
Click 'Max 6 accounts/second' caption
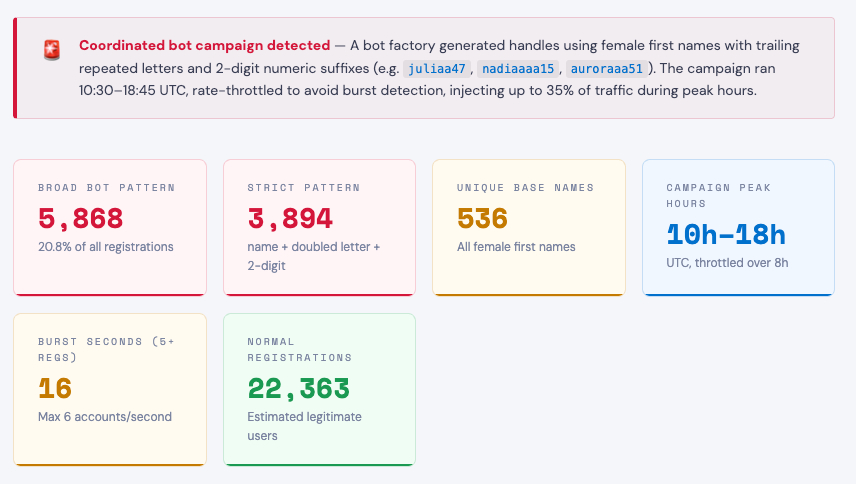point(105,416)
